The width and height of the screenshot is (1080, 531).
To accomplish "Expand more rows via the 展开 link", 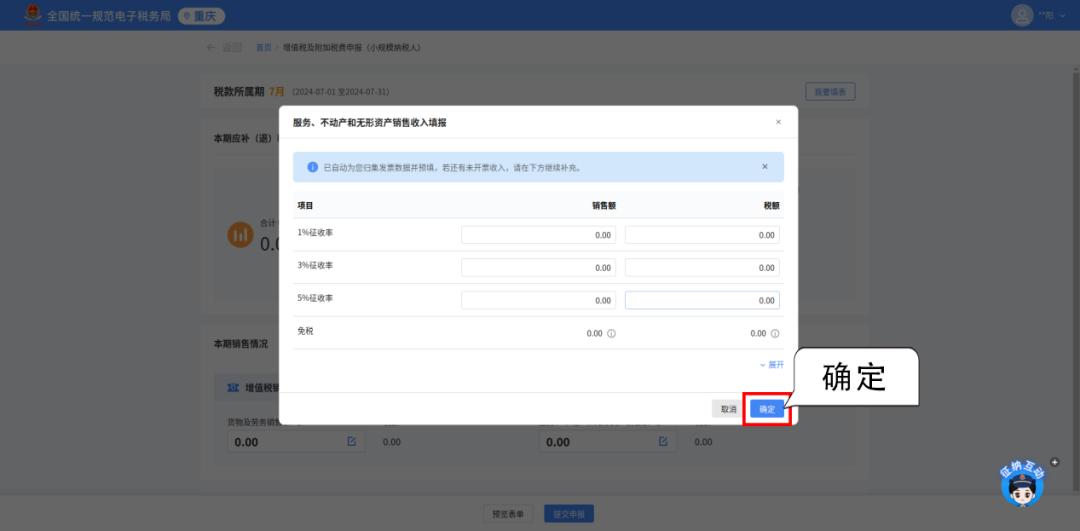I will 771,365.
